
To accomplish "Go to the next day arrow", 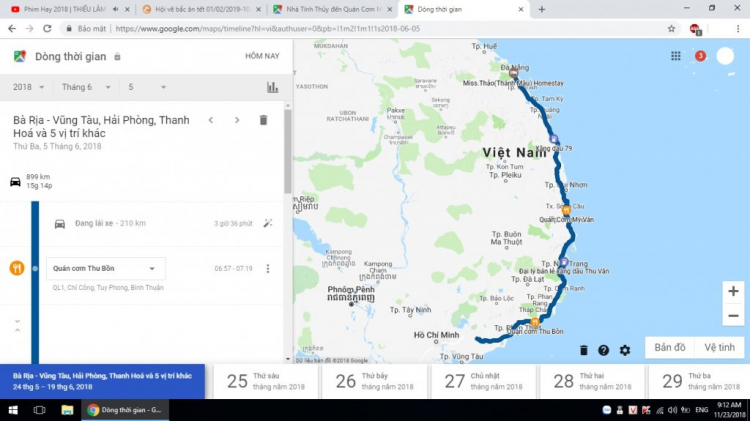I will [237, 120].
